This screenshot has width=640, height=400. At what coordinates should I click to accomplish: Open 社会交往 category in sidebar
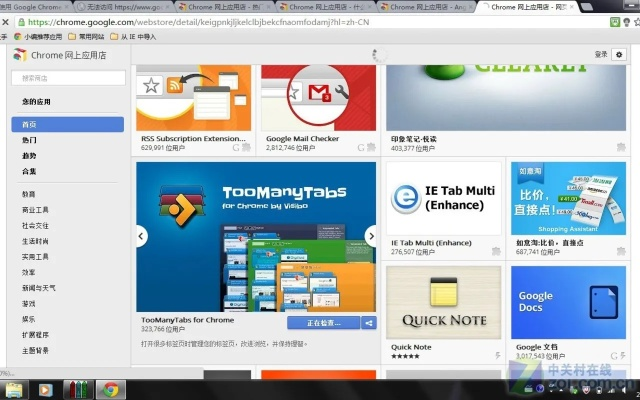(35, 225)
